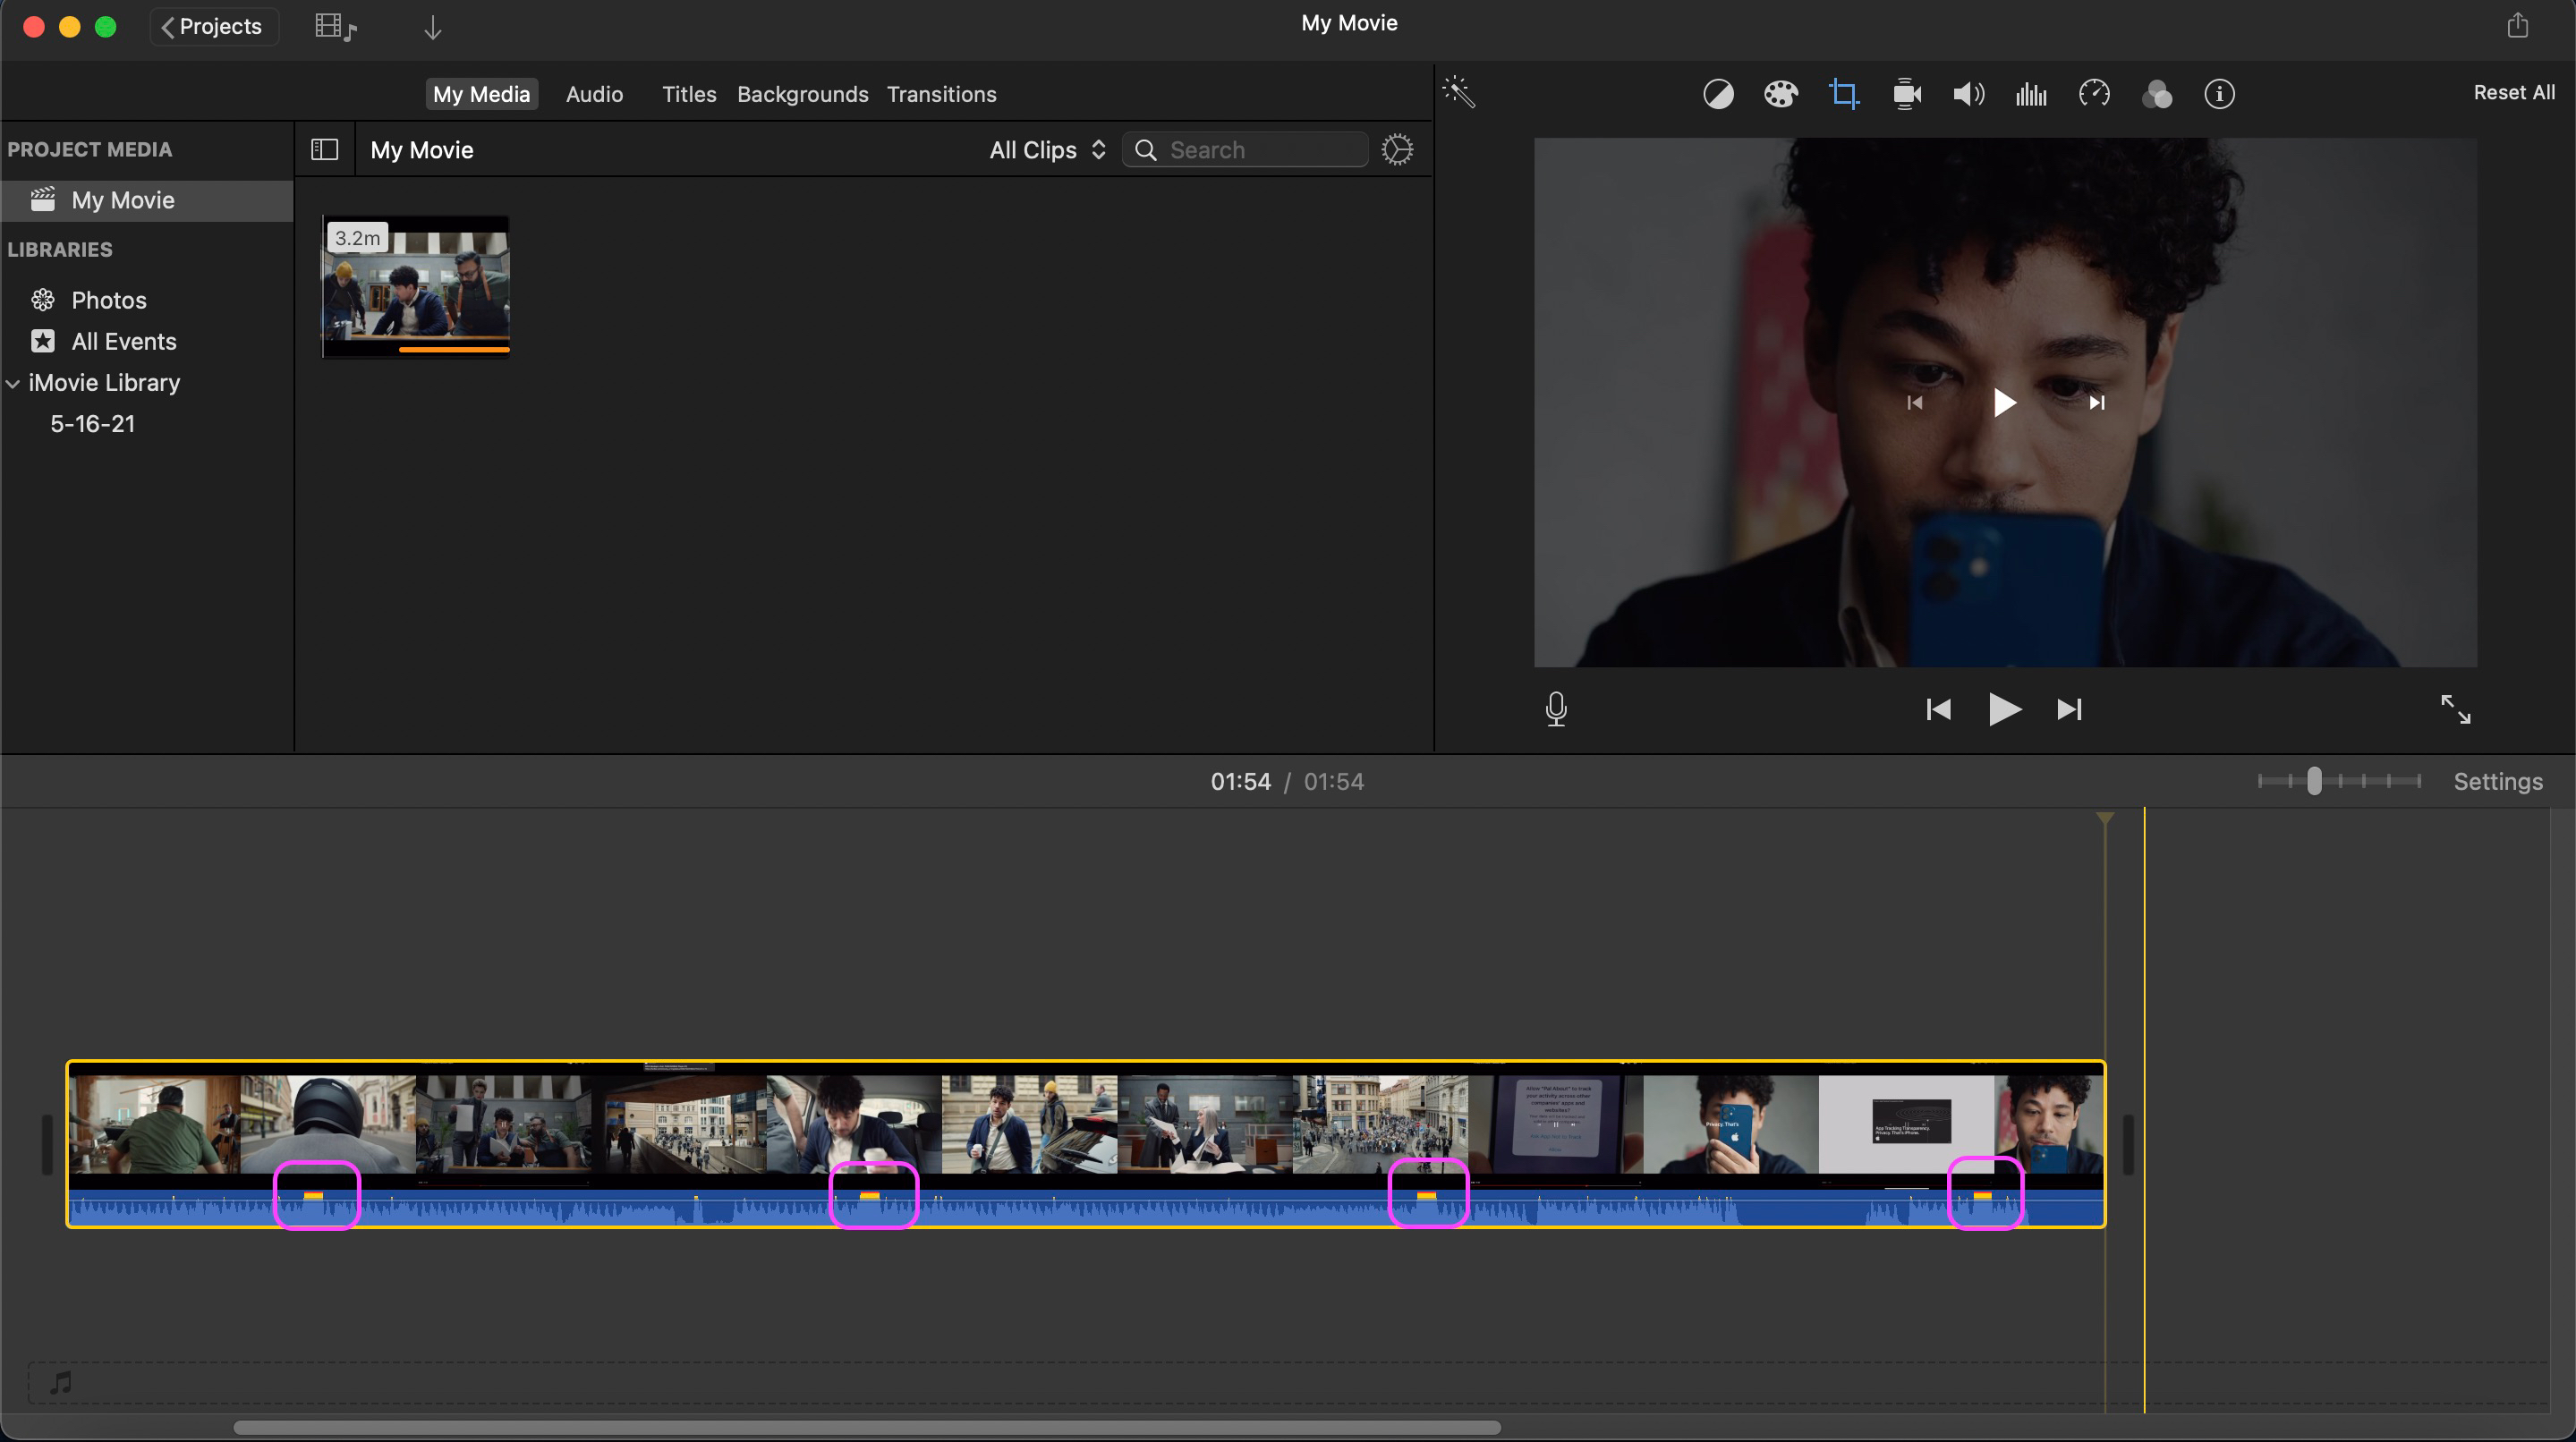Switch to the Transitions tab
This screenshot has height=1442, width=2576.
(x=941, y=94)
